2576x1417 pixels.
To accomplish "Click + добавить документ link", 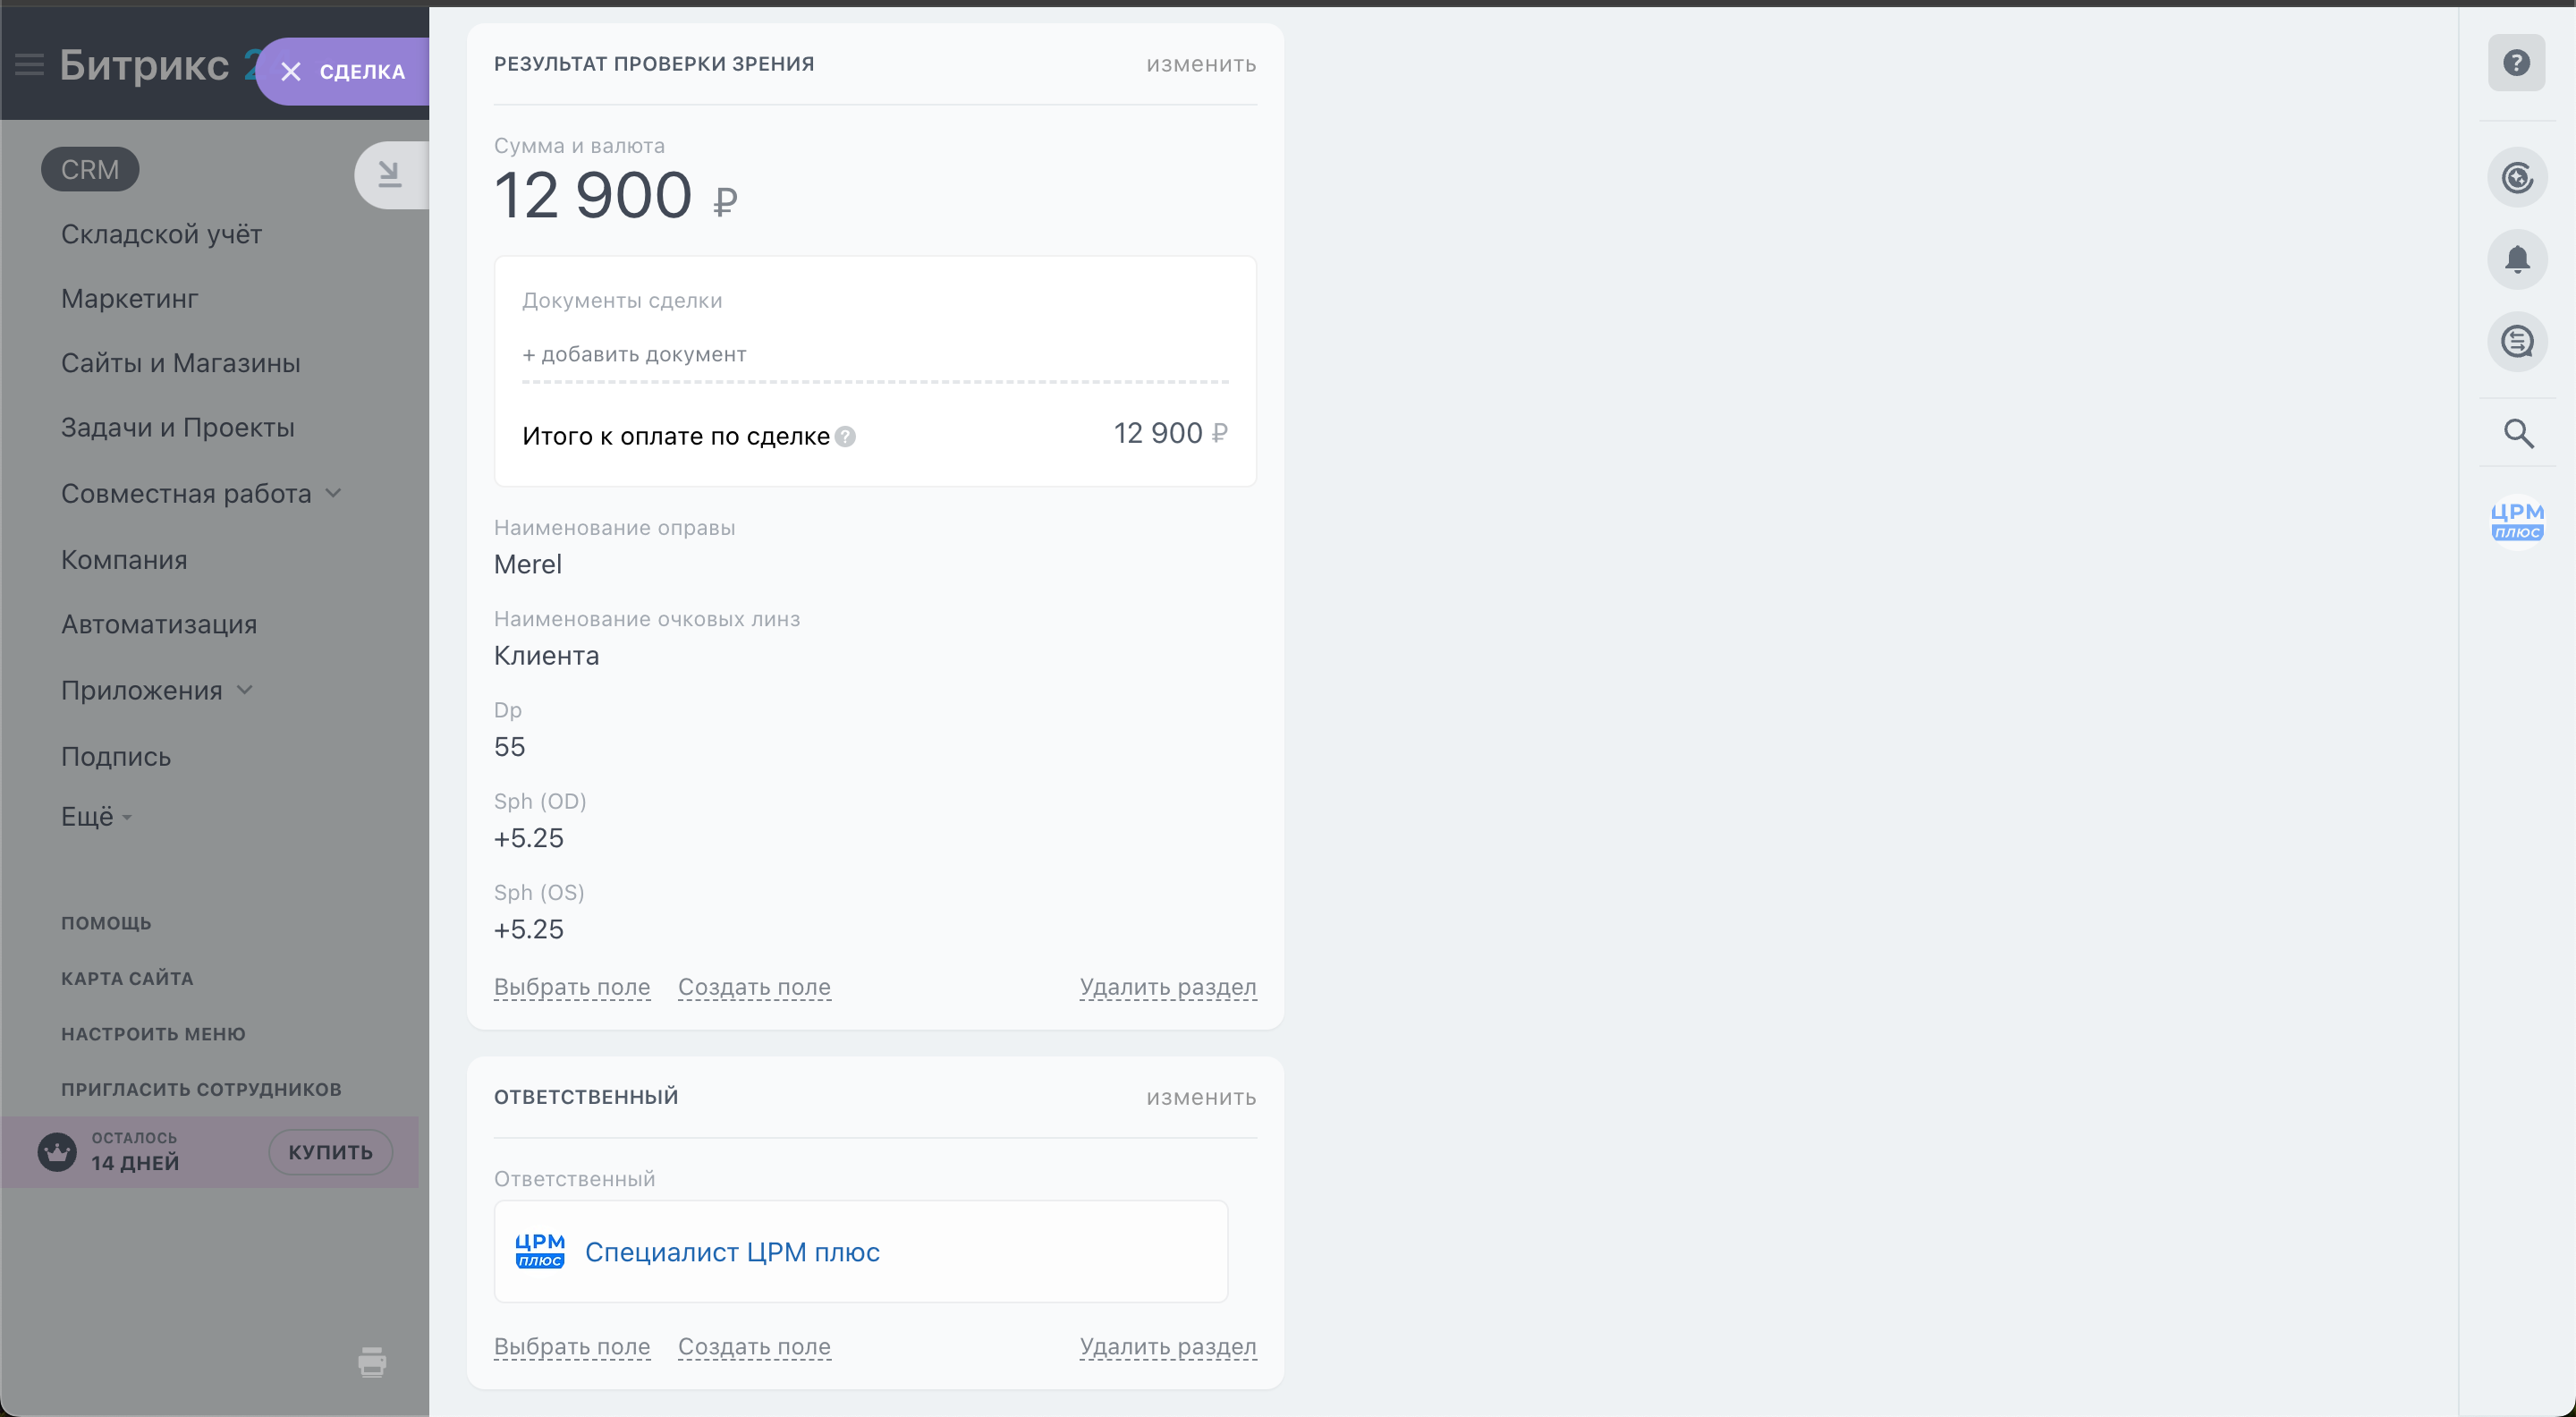I will point(634,354).
